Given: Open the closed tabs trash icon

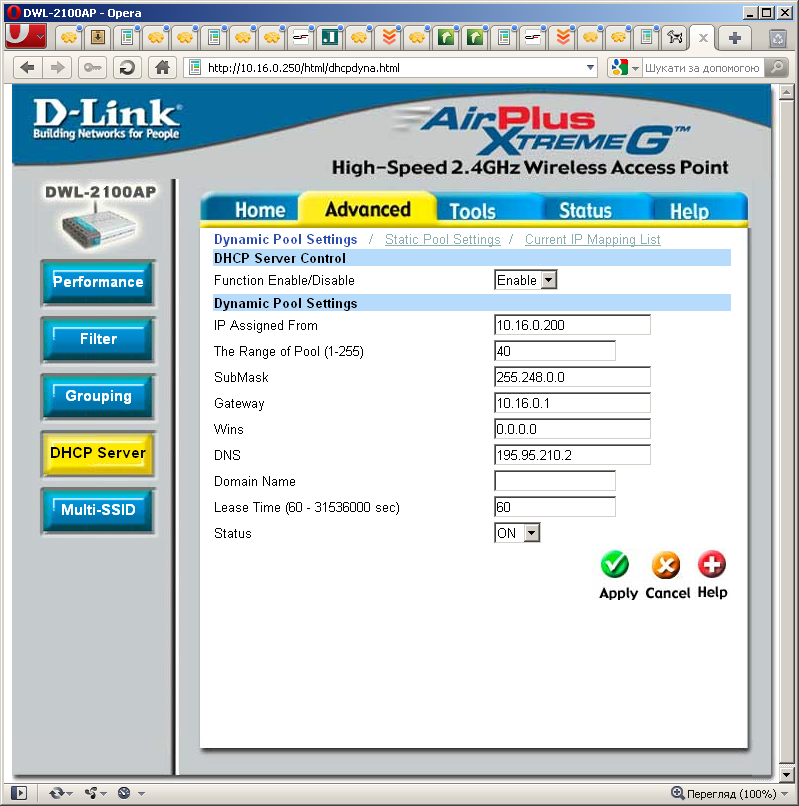Looking at the screenshot, I should (x=778, y=38).
